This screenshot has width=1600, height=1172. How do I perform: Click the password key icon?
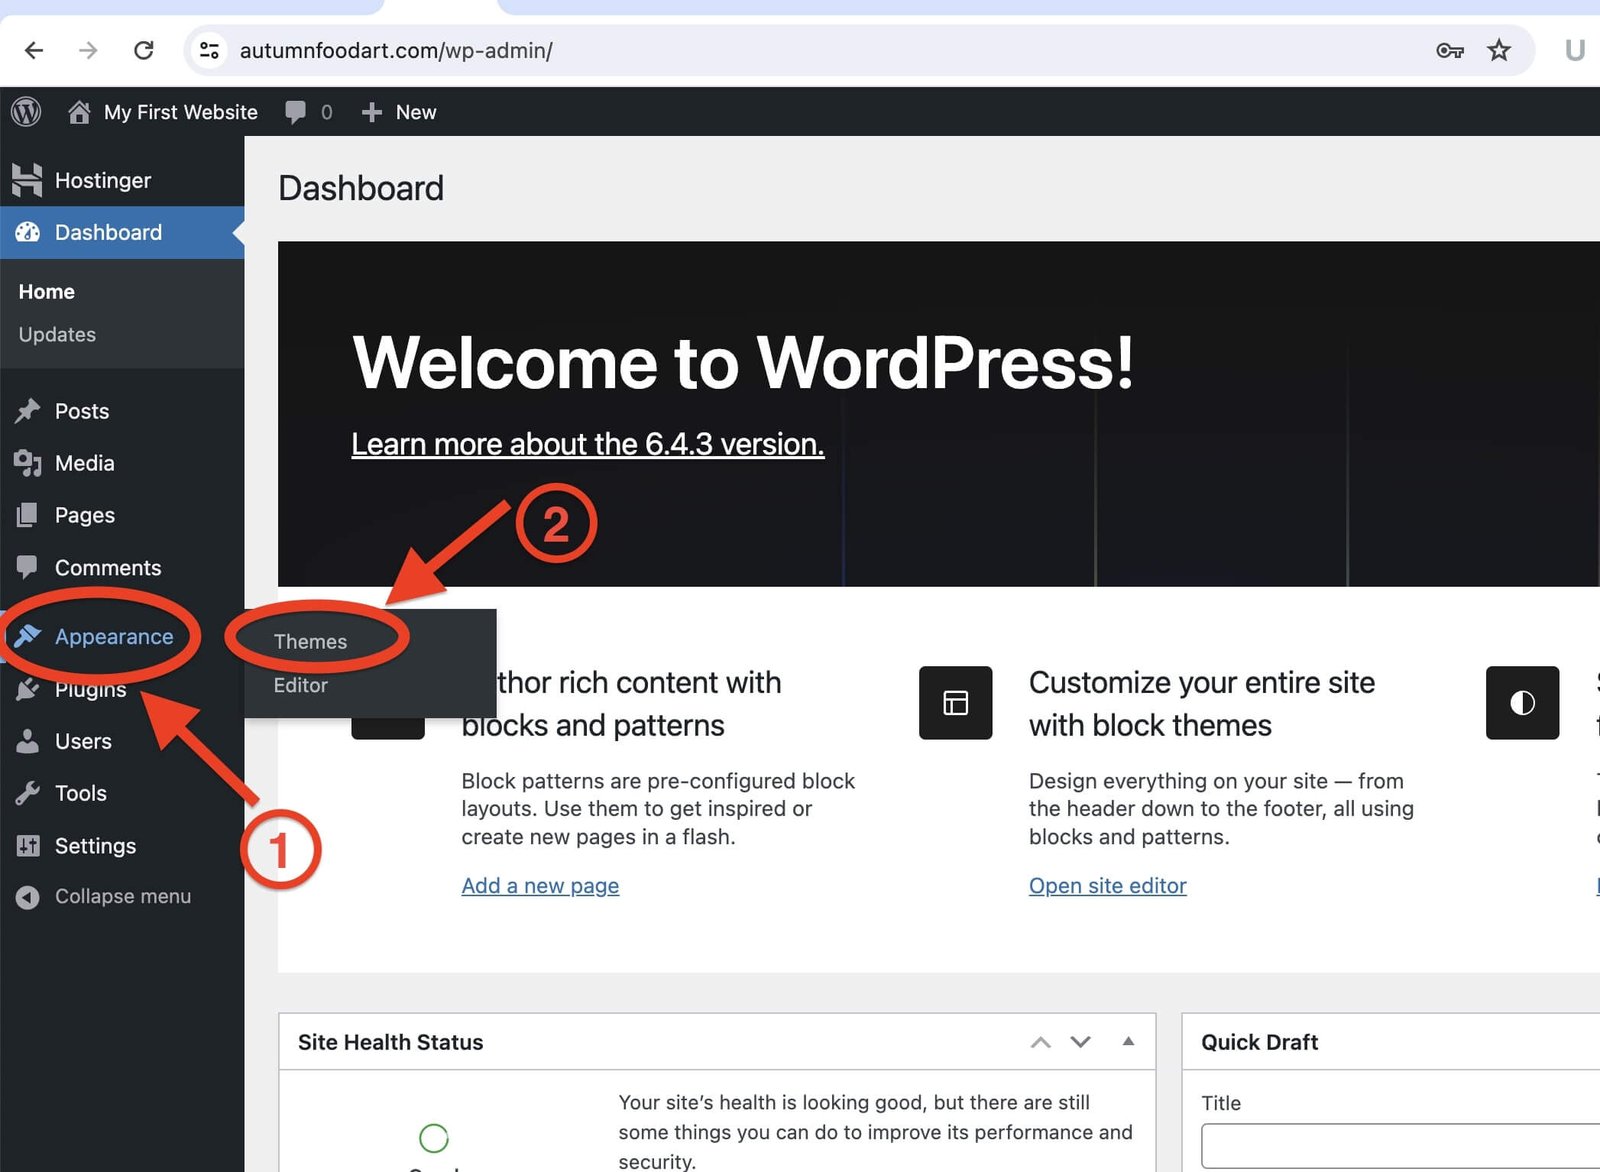click(1449, 50)
